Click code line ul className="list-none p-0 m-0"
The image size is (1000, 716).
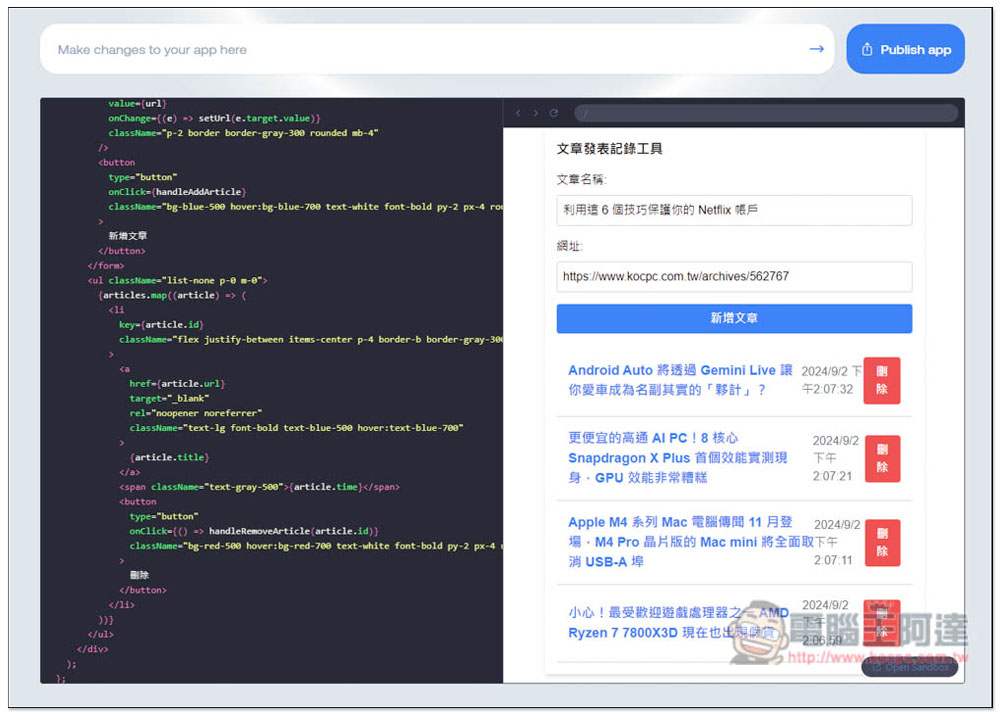coord(177,281)
